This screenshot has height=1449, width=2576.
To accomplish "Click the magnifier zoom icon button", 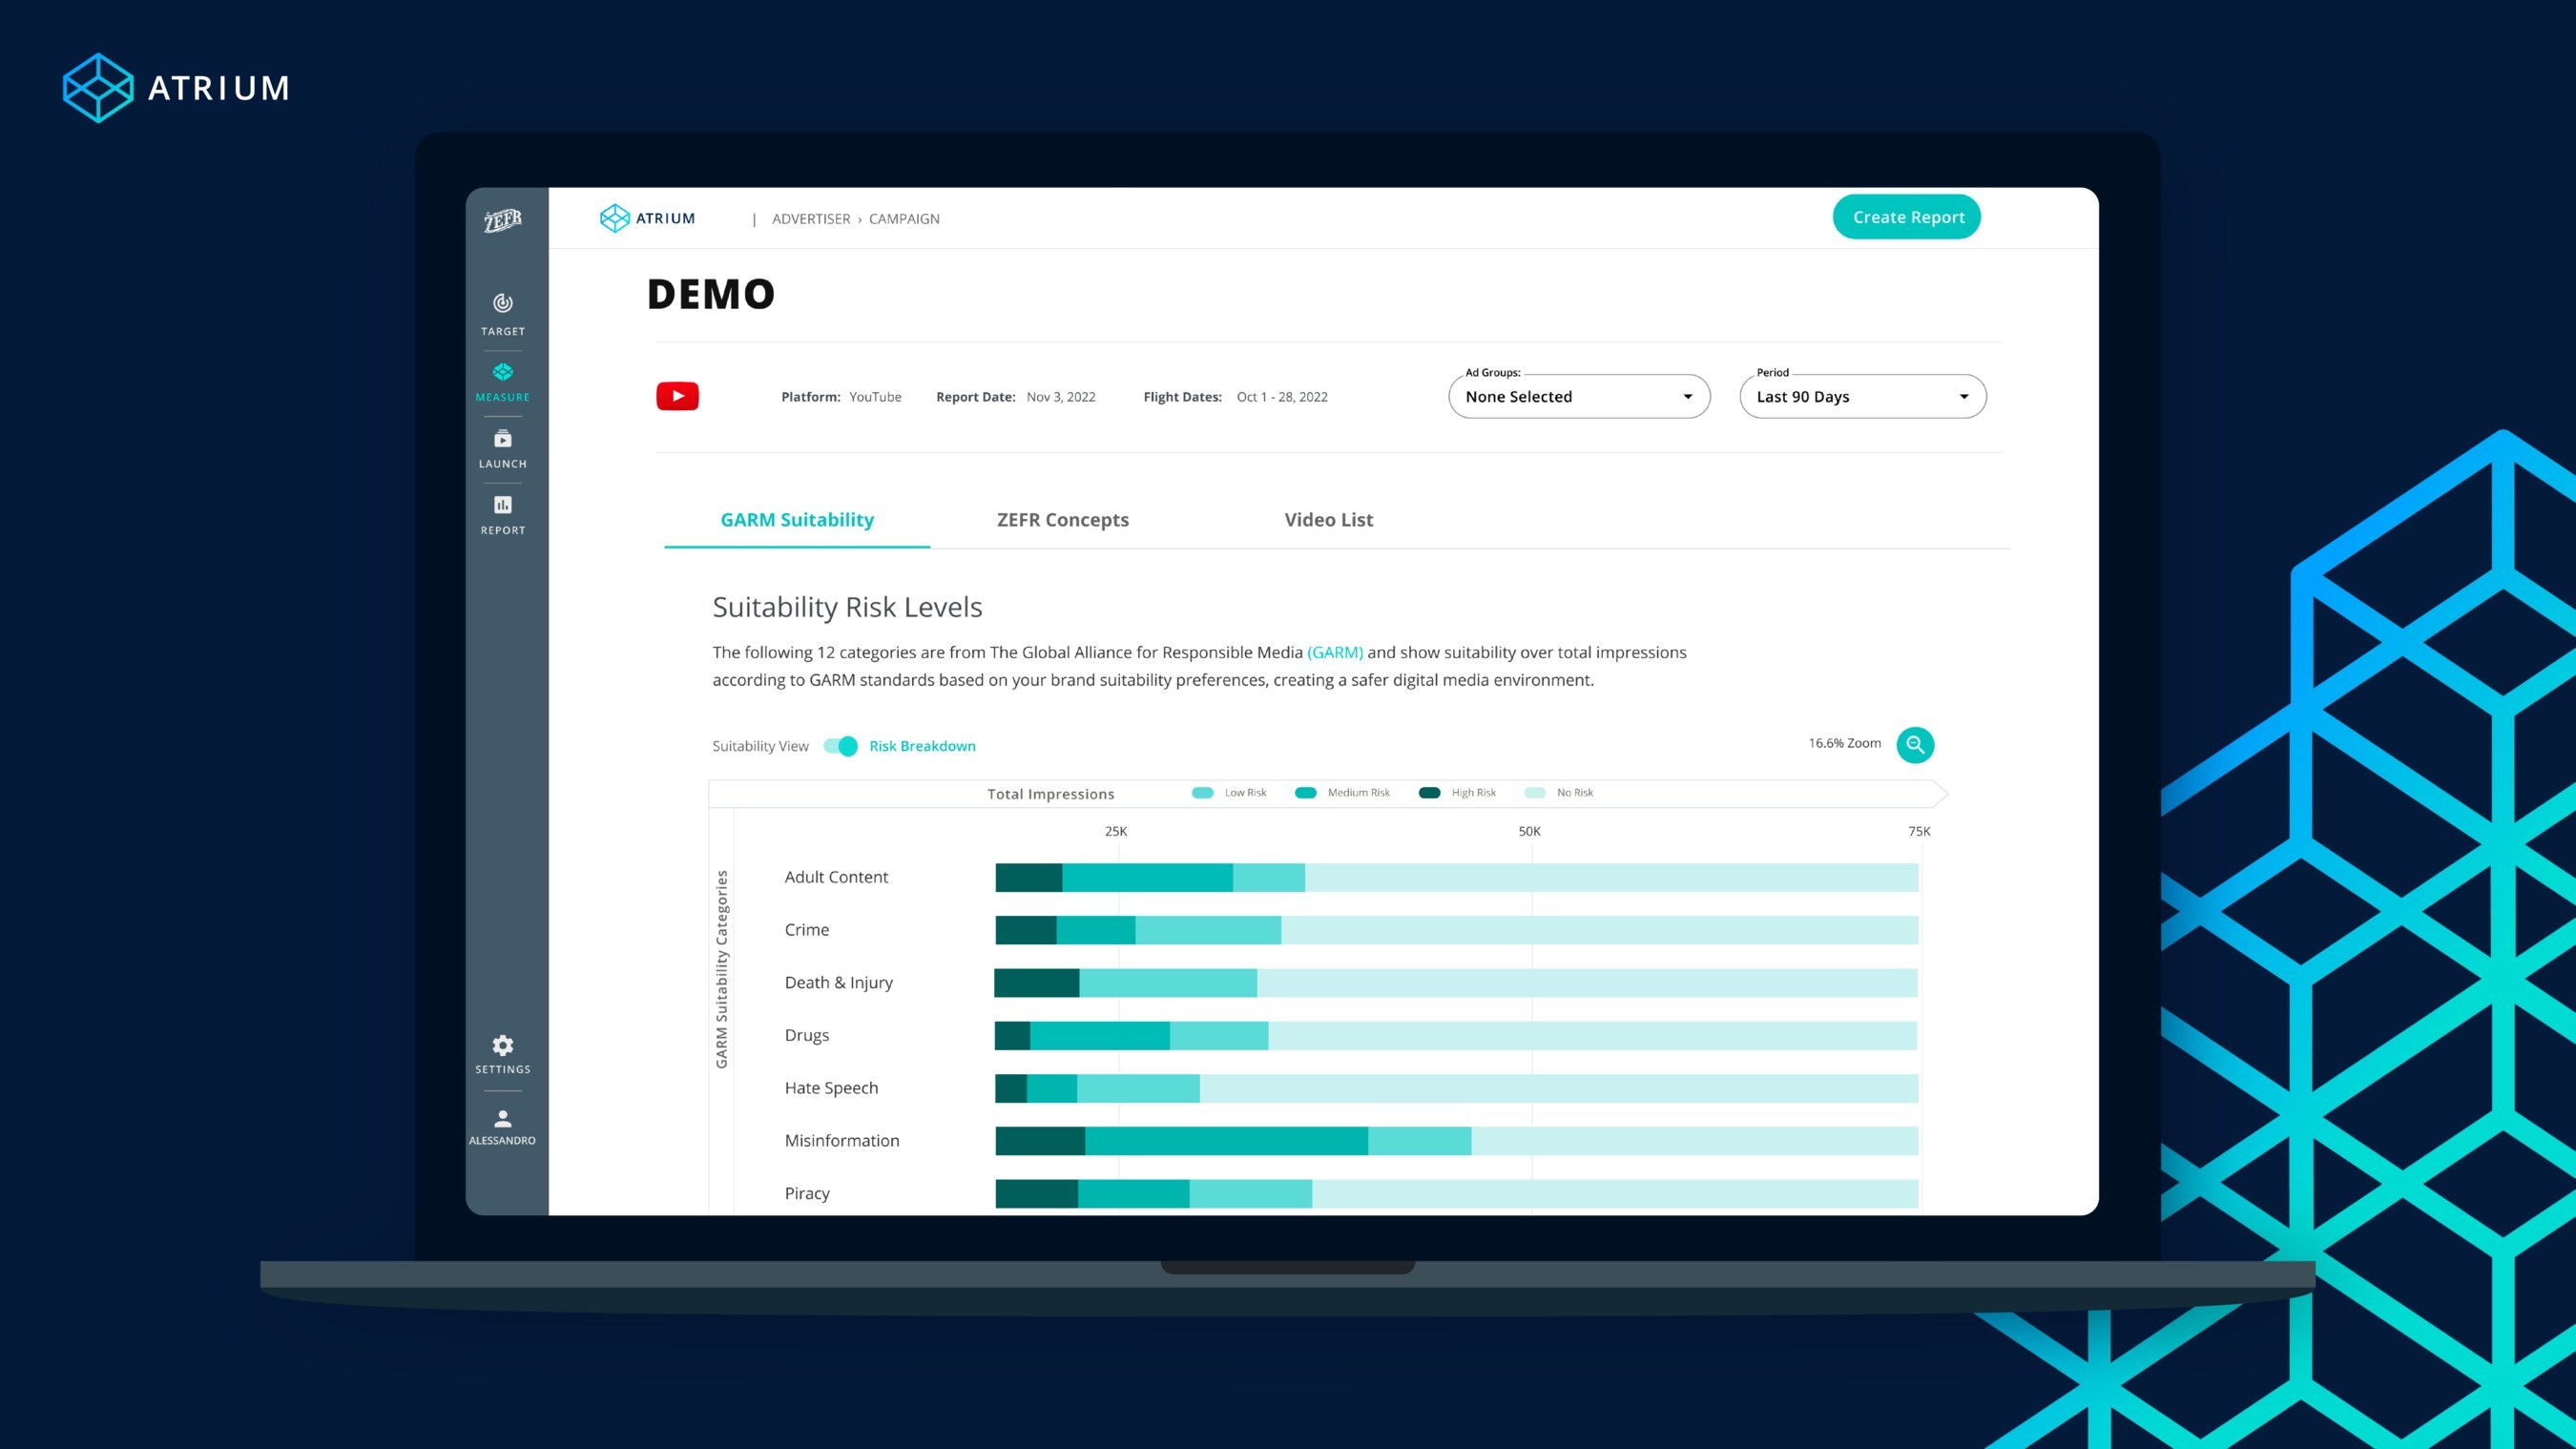I will (1914, 744).
